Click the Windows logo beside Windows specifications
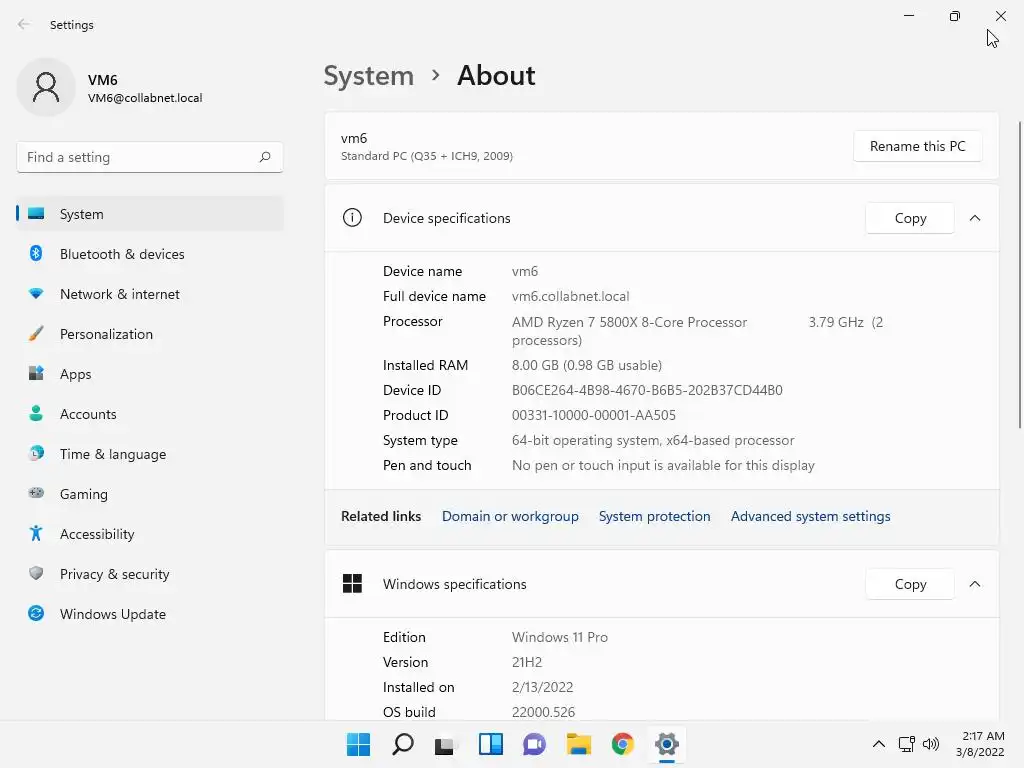Viewport: 1024px width, 768px height. pos(352,583)
